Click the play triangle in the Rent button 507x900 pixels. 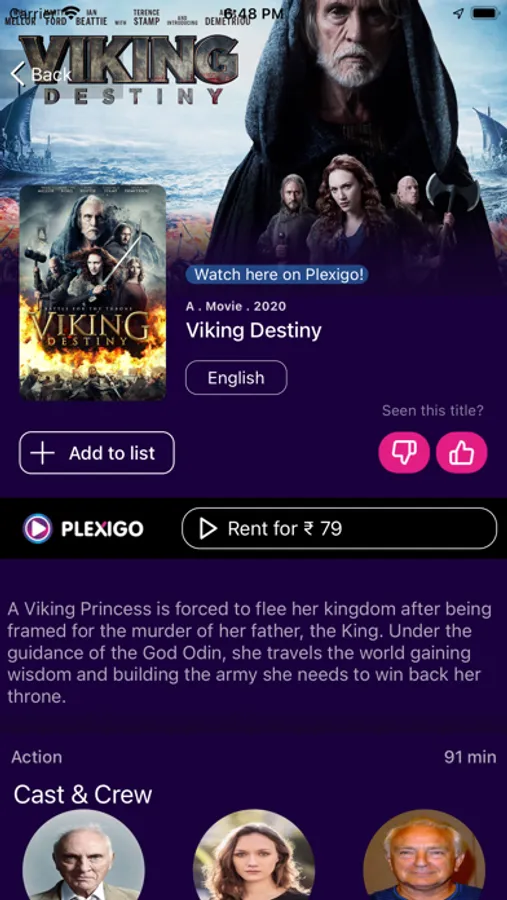coord(208,529)
